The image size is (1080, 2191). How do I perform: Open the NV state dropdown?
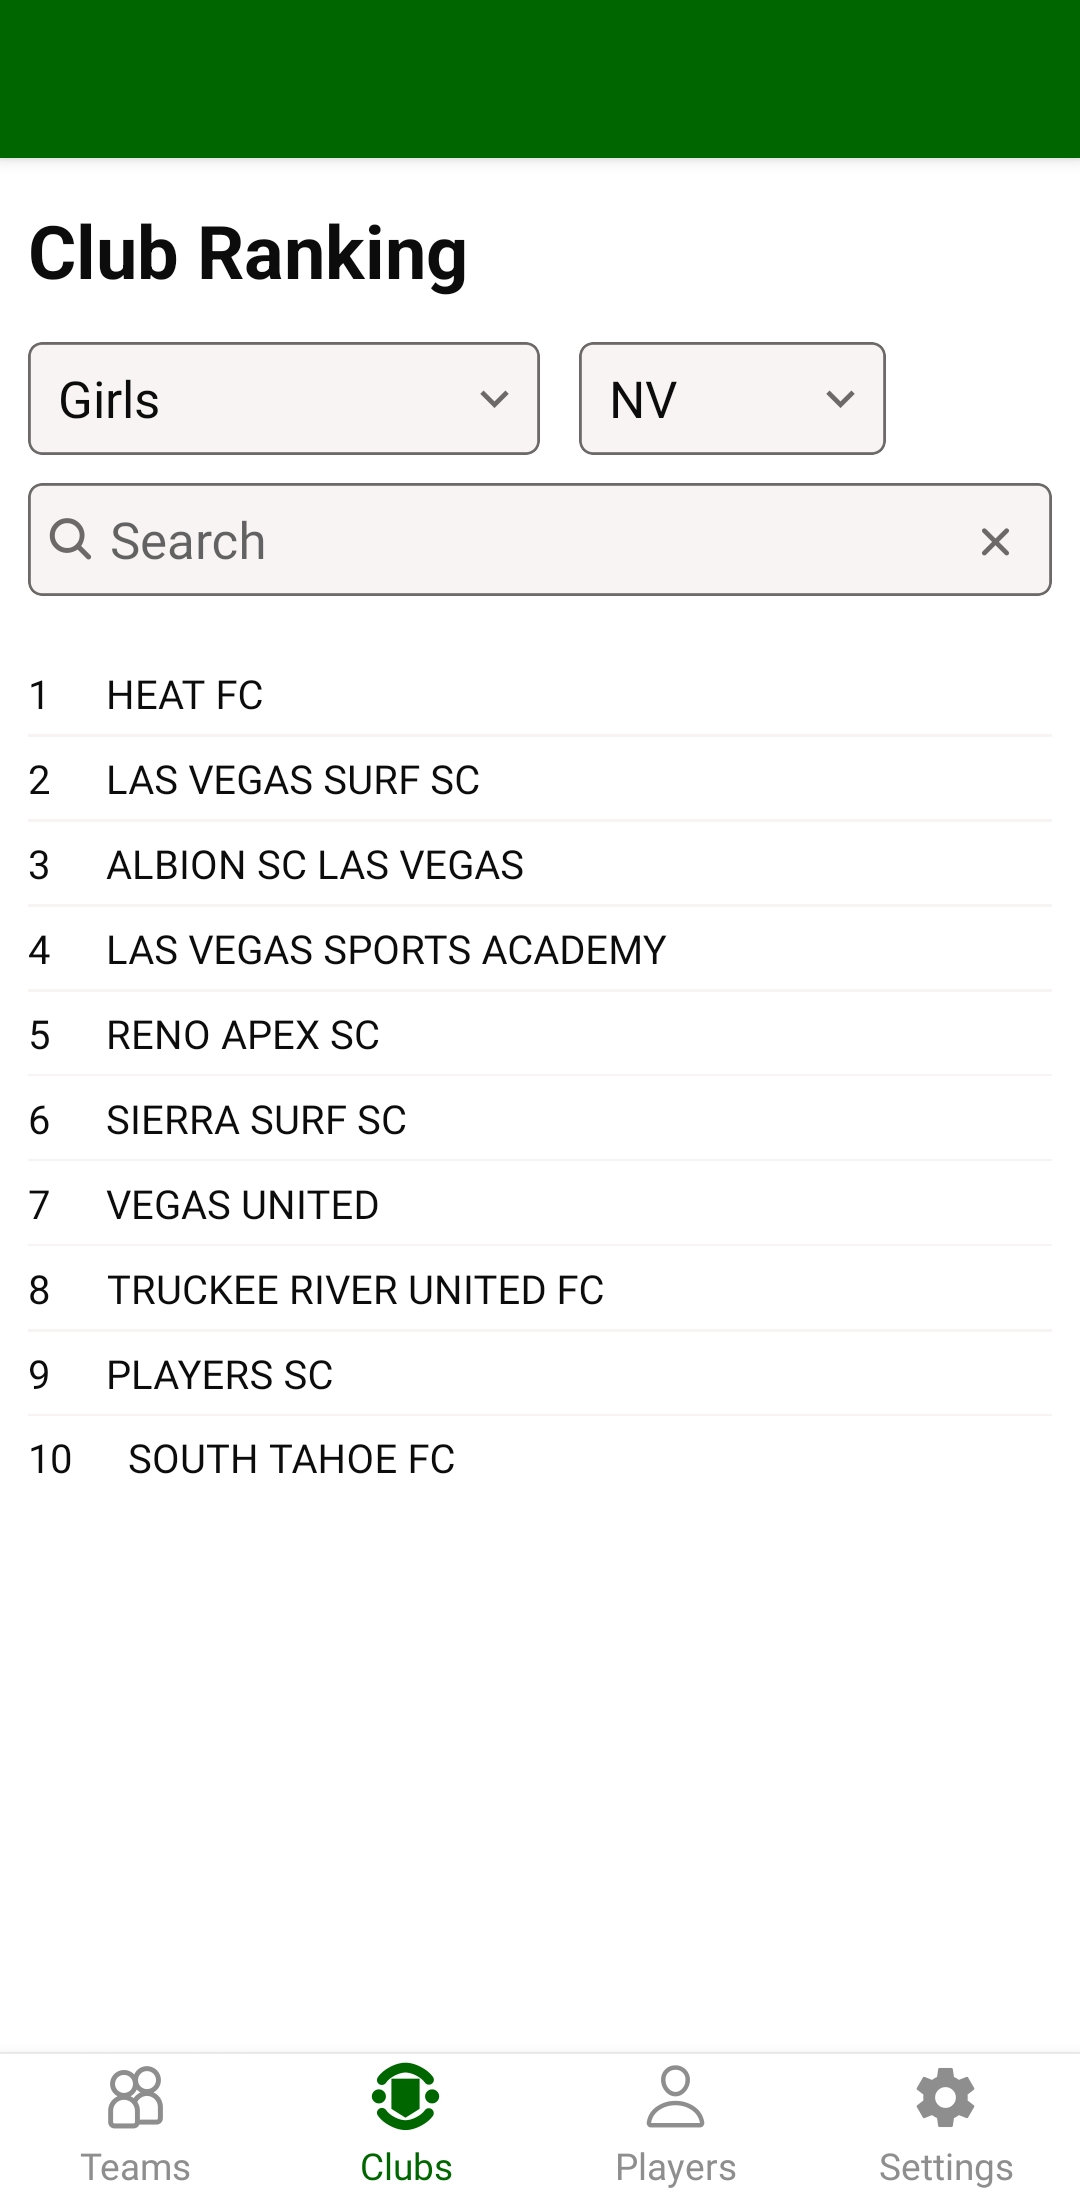pos(732,399)
